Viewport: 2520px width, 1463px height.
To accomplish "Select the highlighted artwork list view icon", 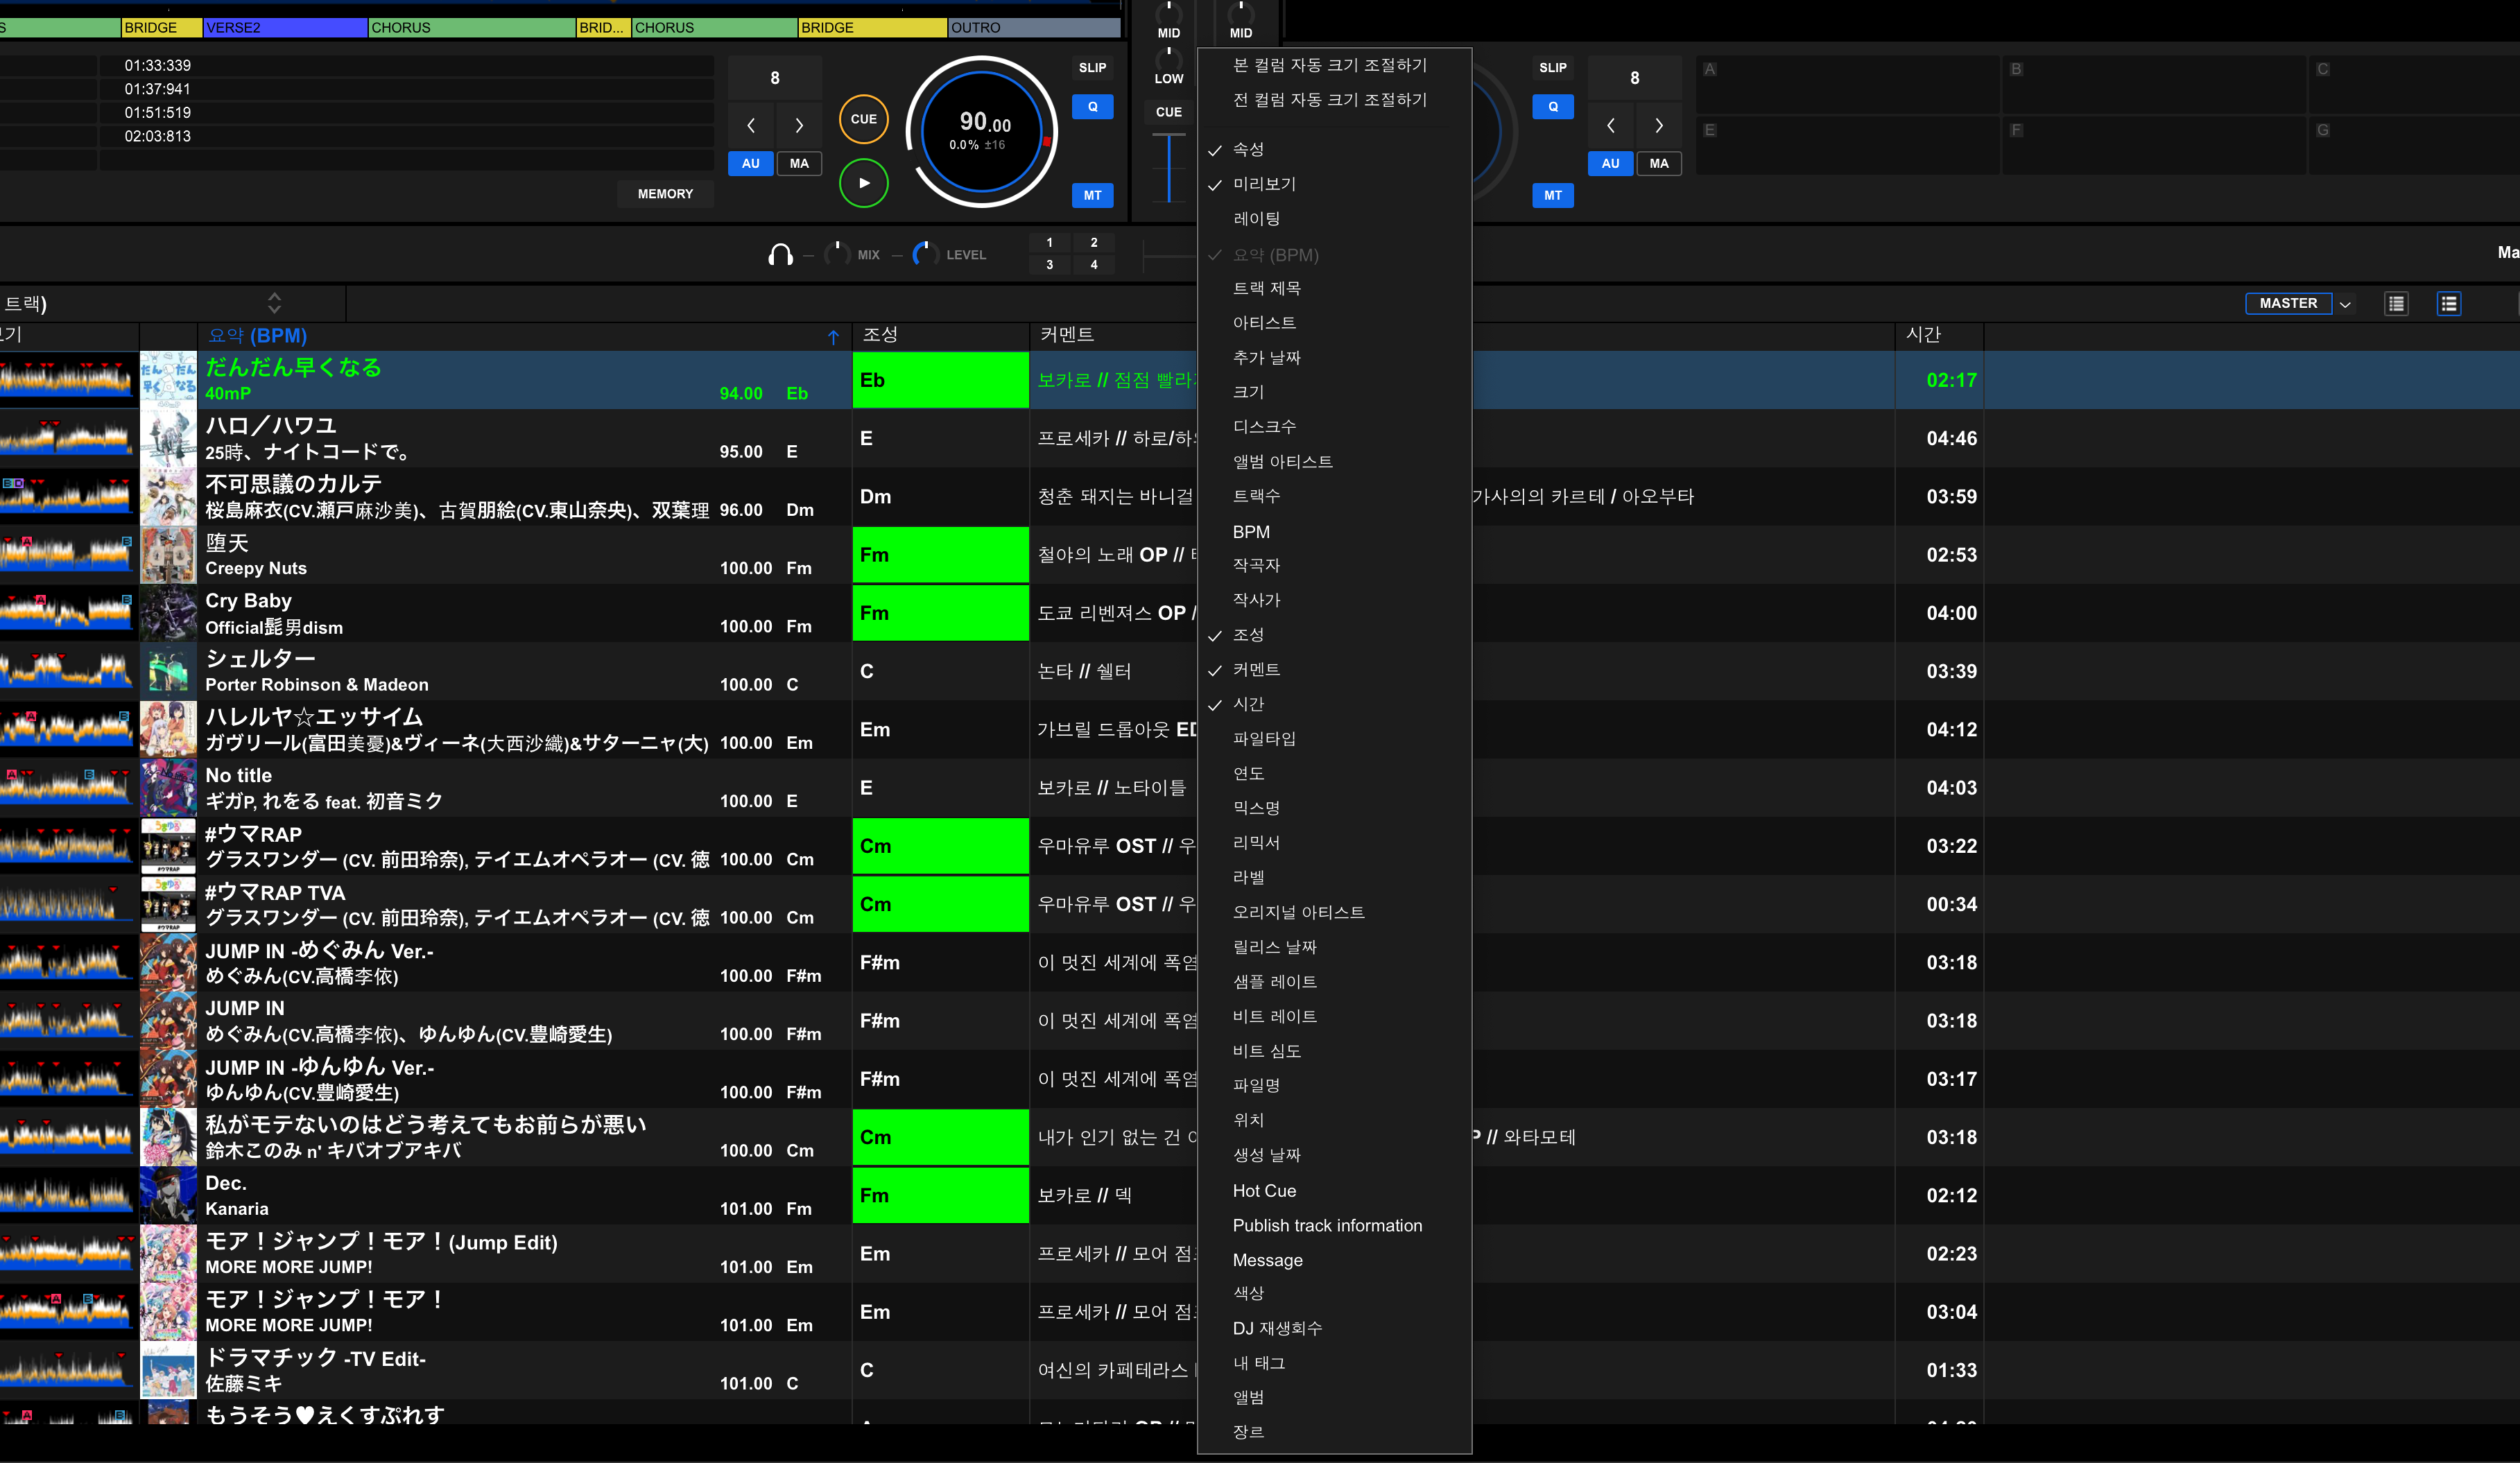I will pos(2448,304).
